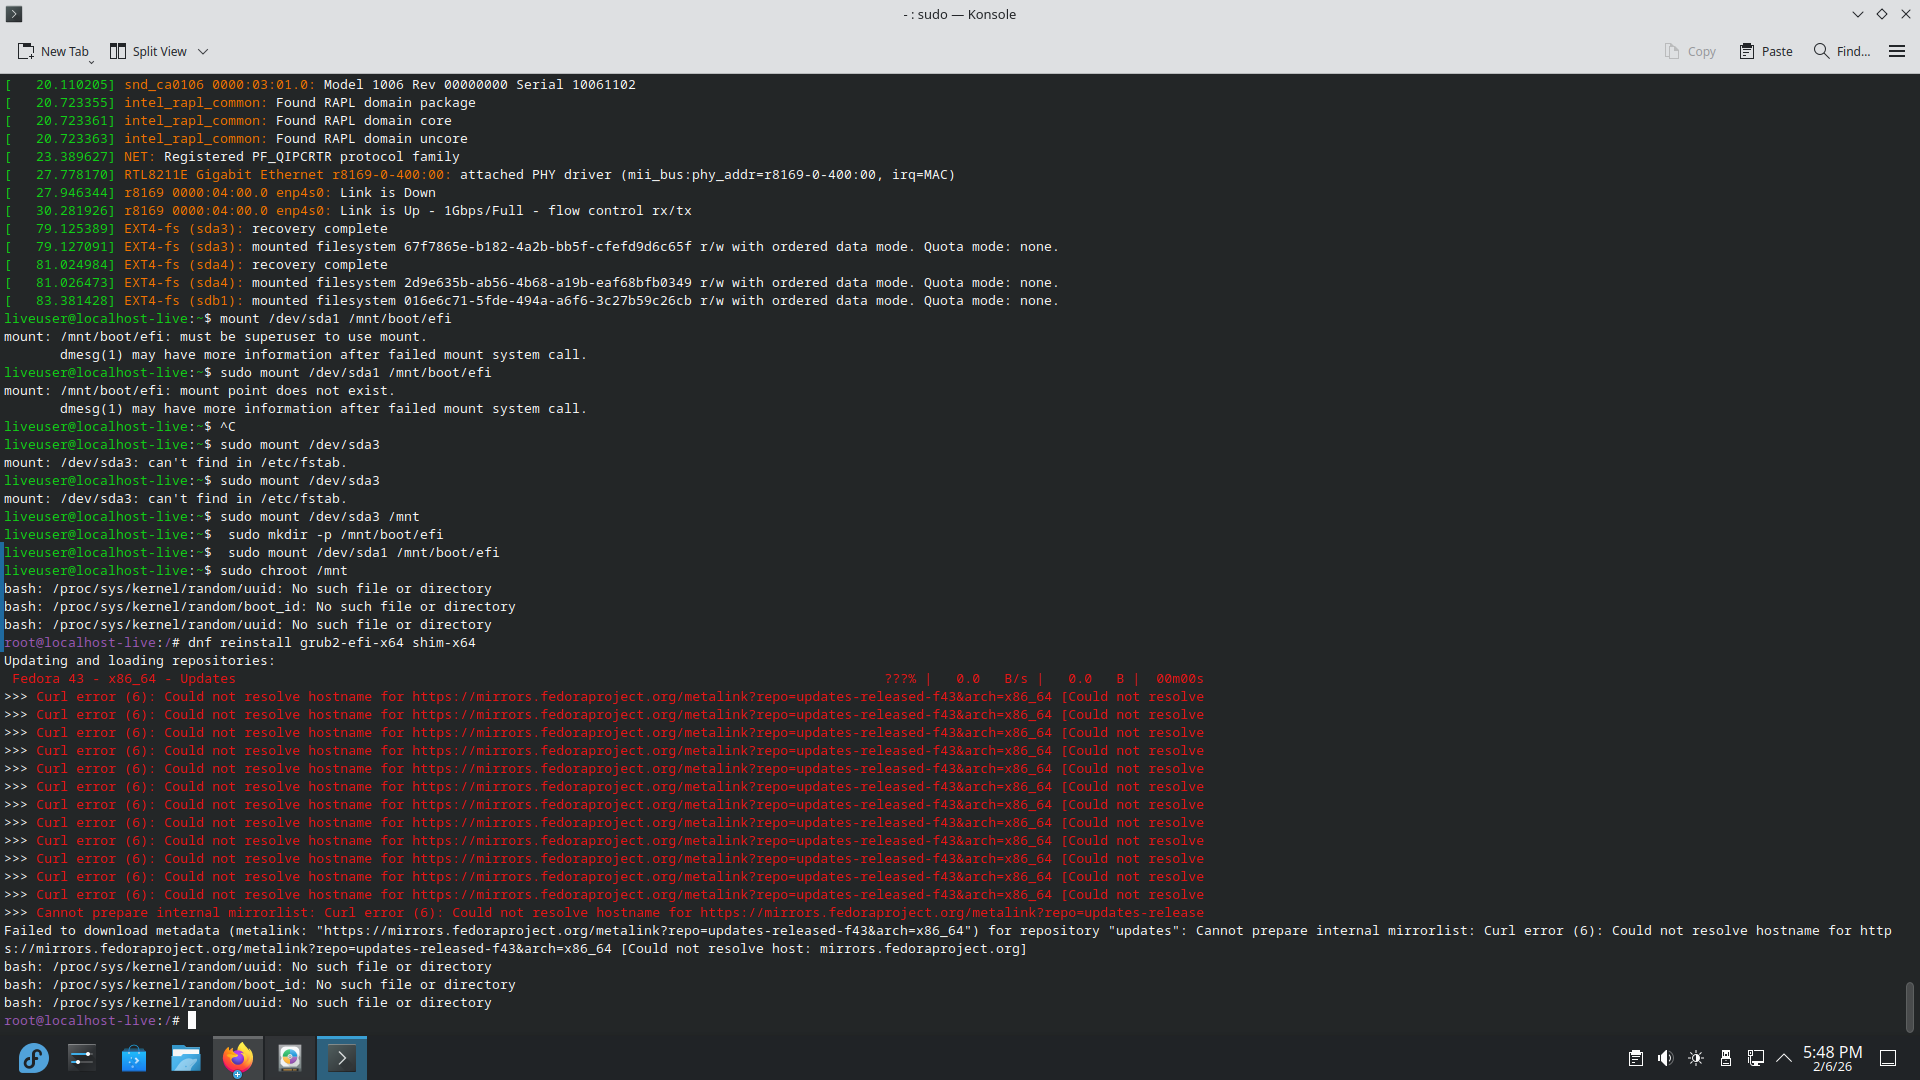Viewport: 1920px width, 1080px height.
Task: Open the clipboard manager in system tray
Action: pos(1636,1057)
